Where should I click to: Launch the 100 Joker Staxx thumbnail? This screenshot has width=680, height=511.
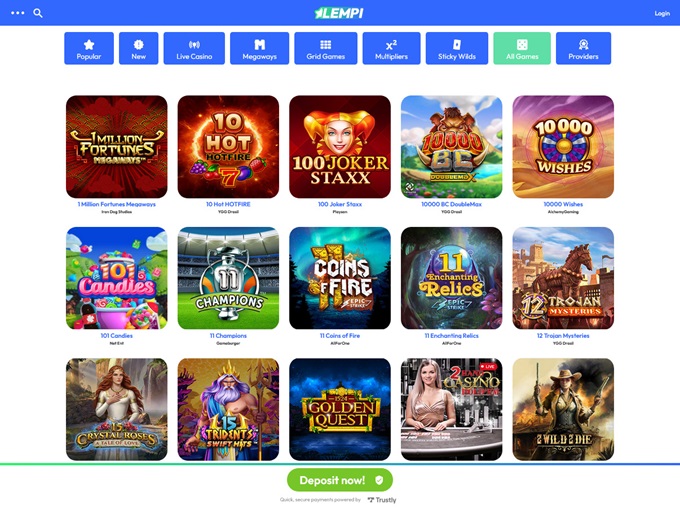point(340,147)
